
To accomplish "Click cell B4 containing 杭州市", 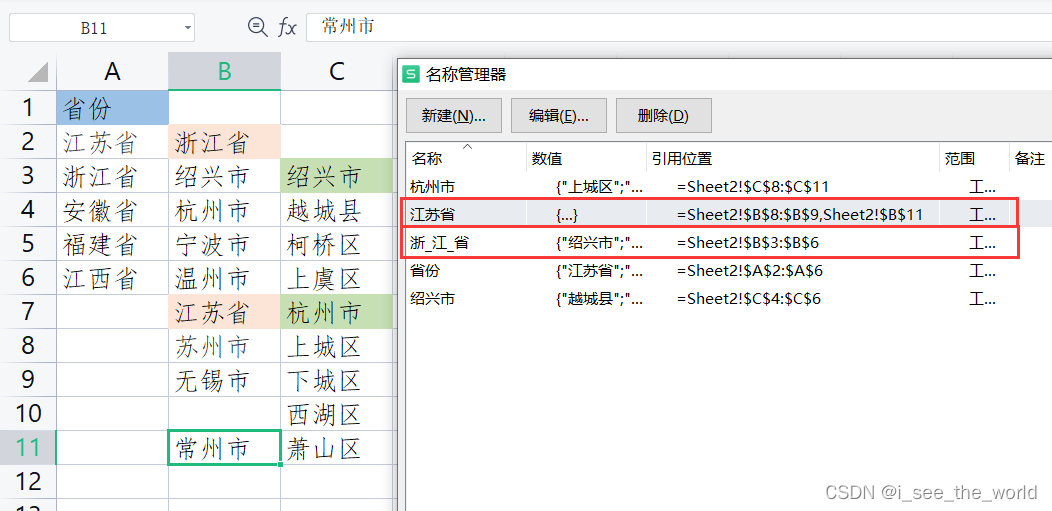I will coord(225,209).
